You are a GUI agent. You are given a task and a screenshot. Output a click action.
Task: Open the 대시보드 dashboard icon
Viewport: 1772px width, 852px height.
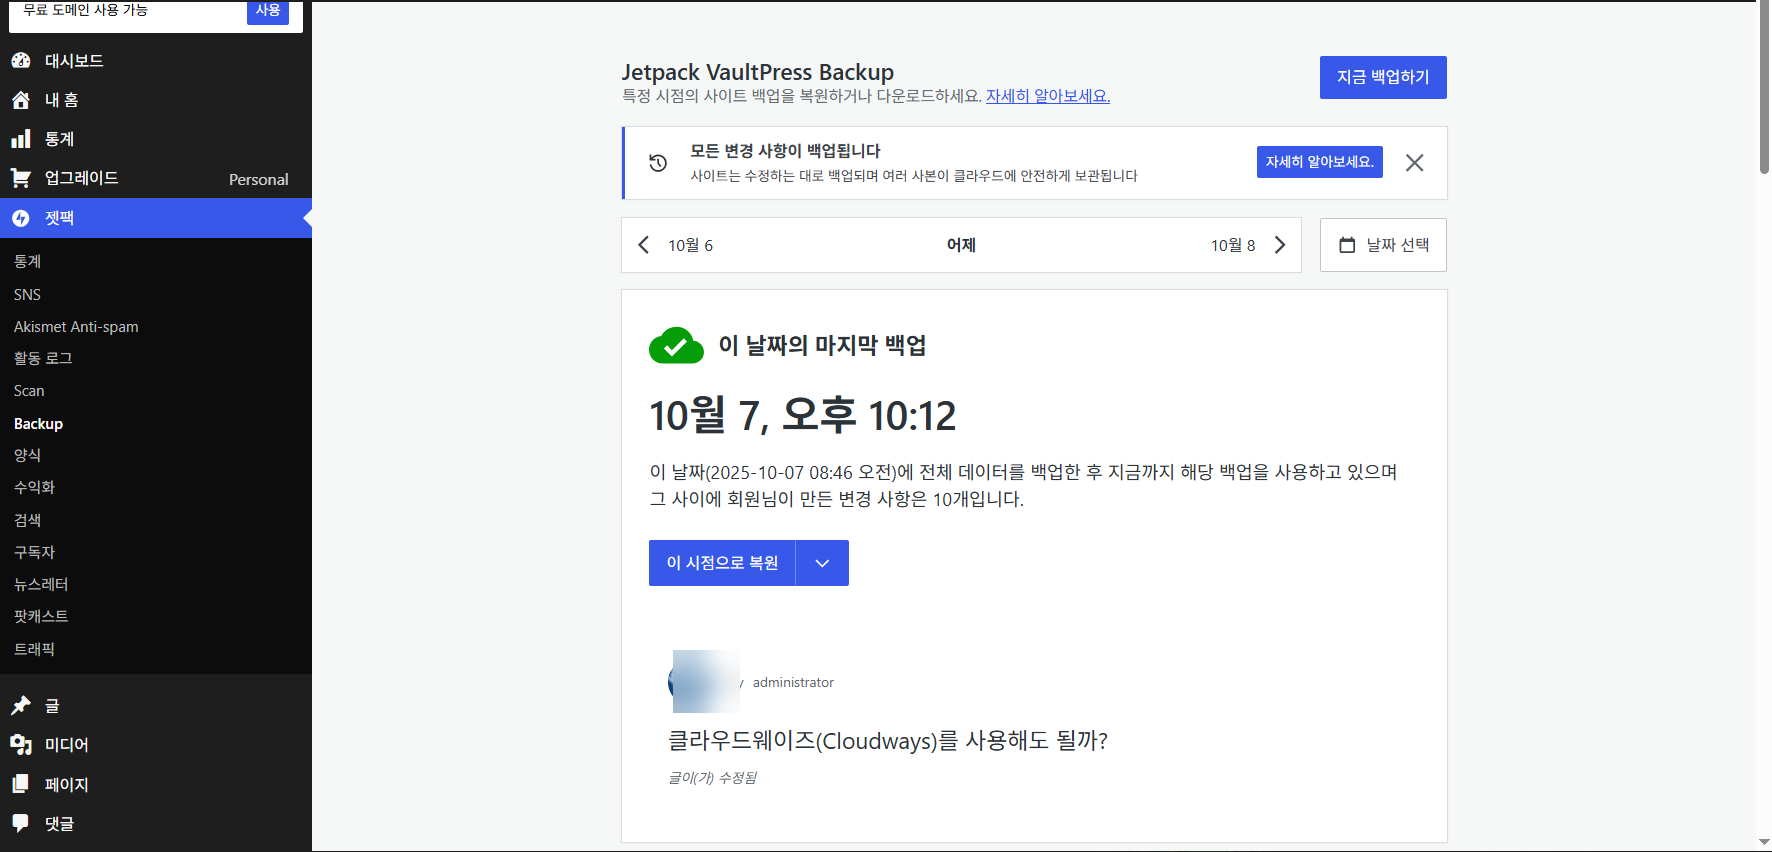tap(21, 61)
